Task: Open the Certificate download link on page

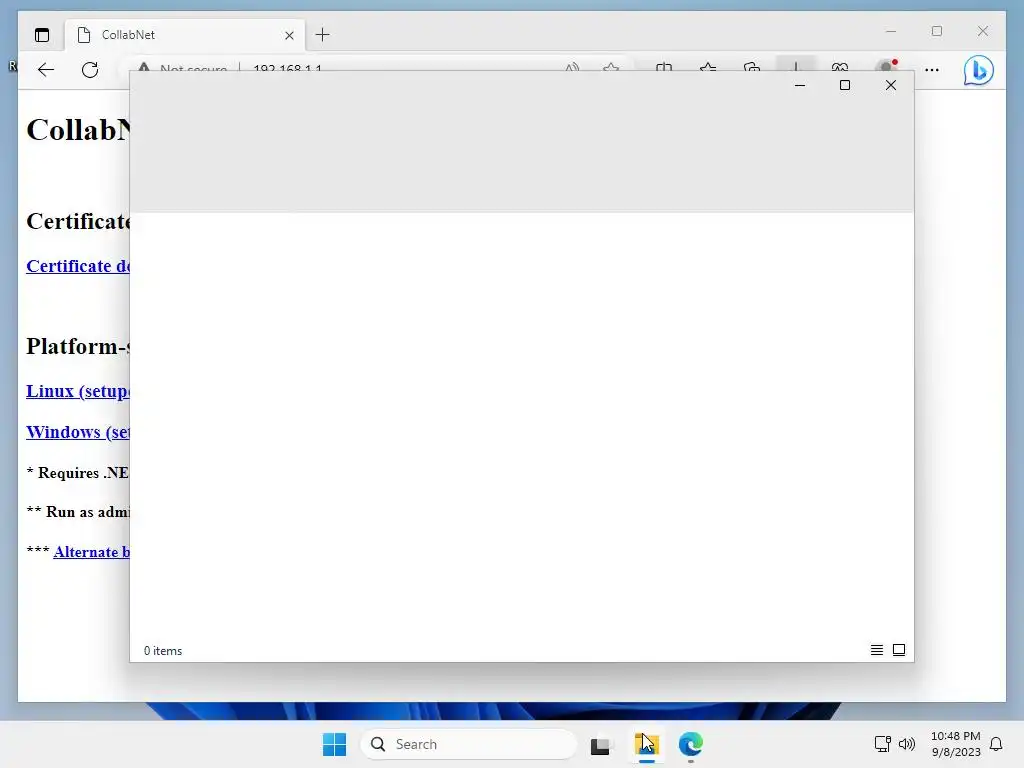Action: pyautogui.click(x=78, y=266)
